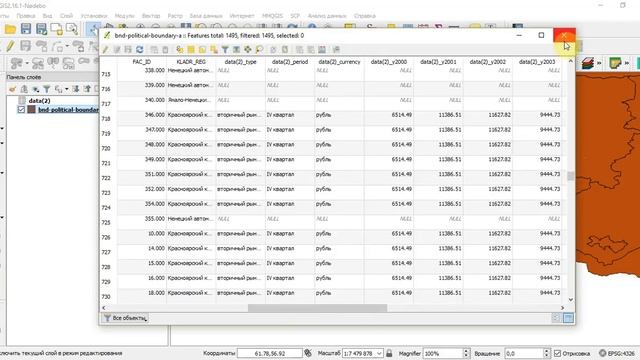The image size is (640, 360).
Task: Click FAC_ID cell 338.000
Action: point(142,70)
